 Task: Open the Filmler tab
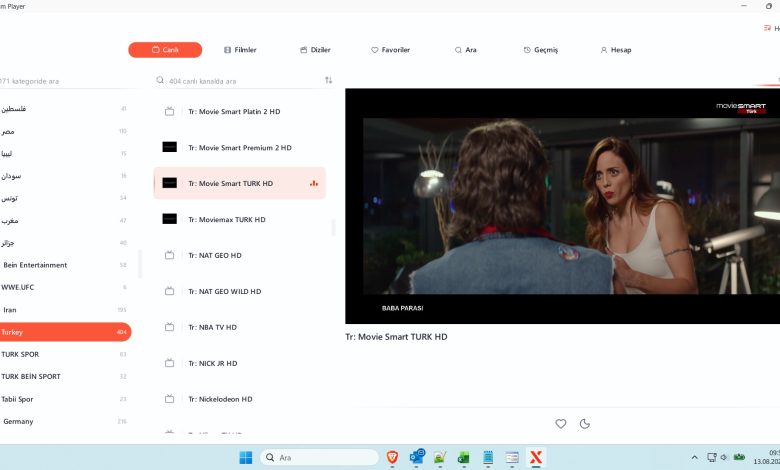pos(241,50)
